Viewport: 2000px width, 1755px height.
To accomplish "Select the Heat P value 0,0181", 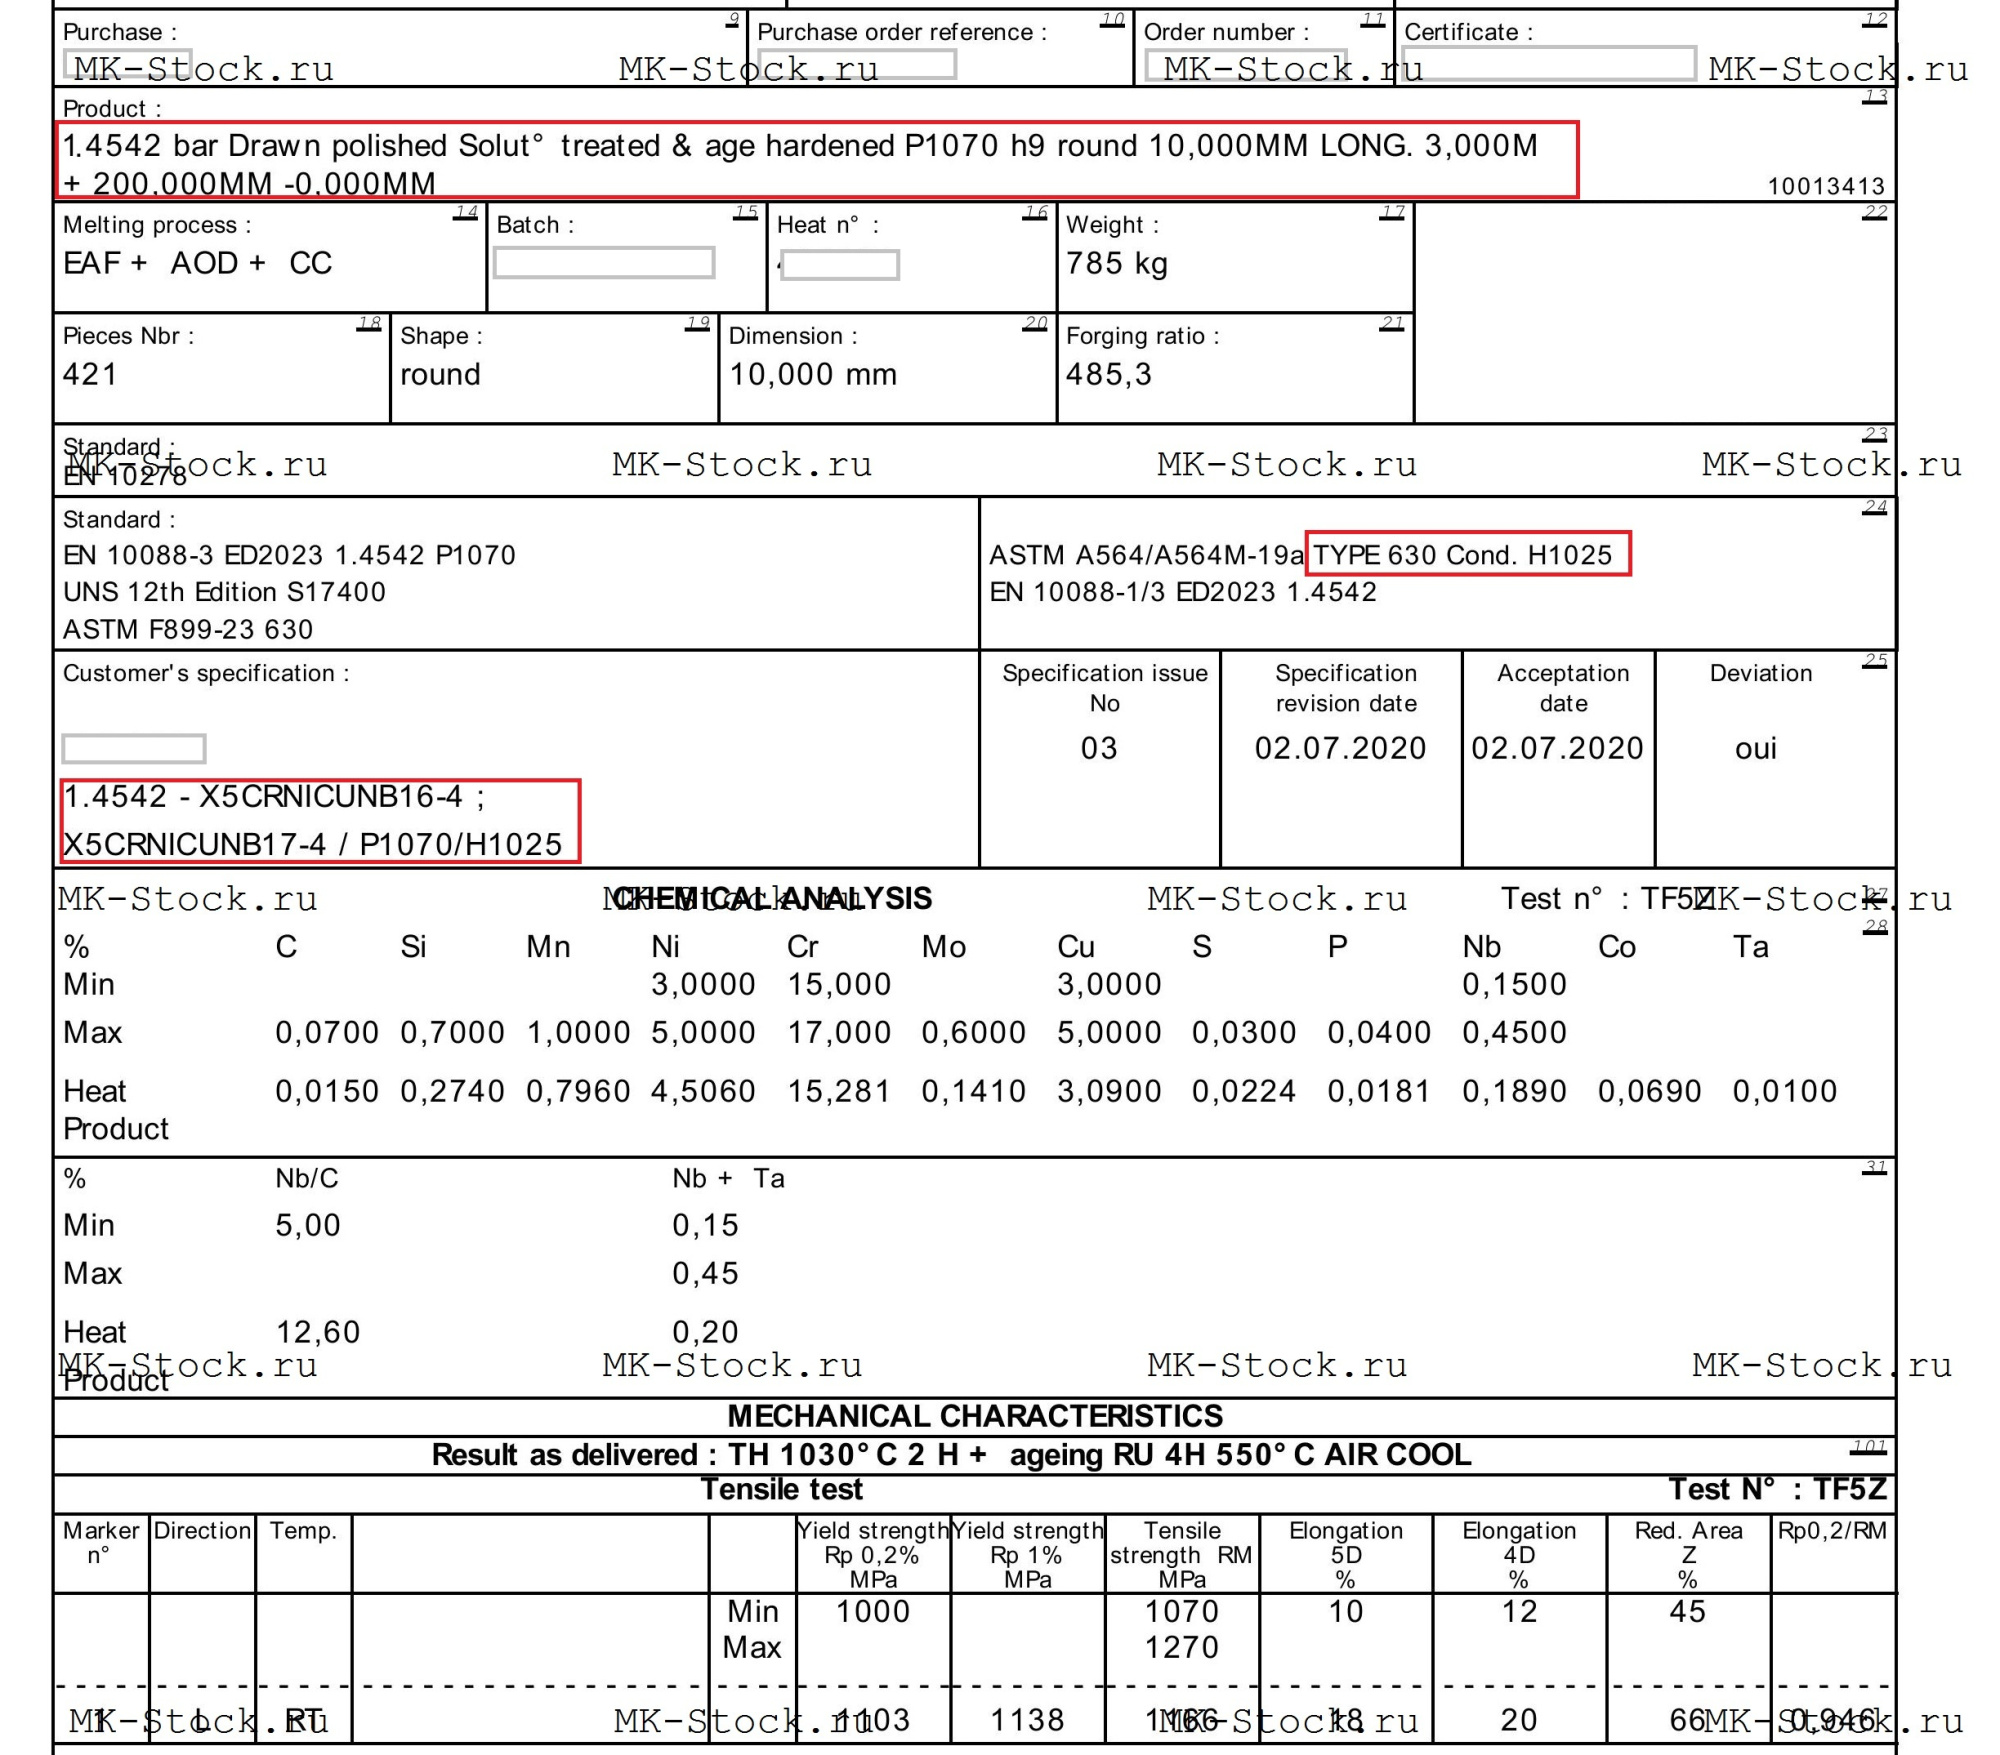I will [x=1379, y=1091].
